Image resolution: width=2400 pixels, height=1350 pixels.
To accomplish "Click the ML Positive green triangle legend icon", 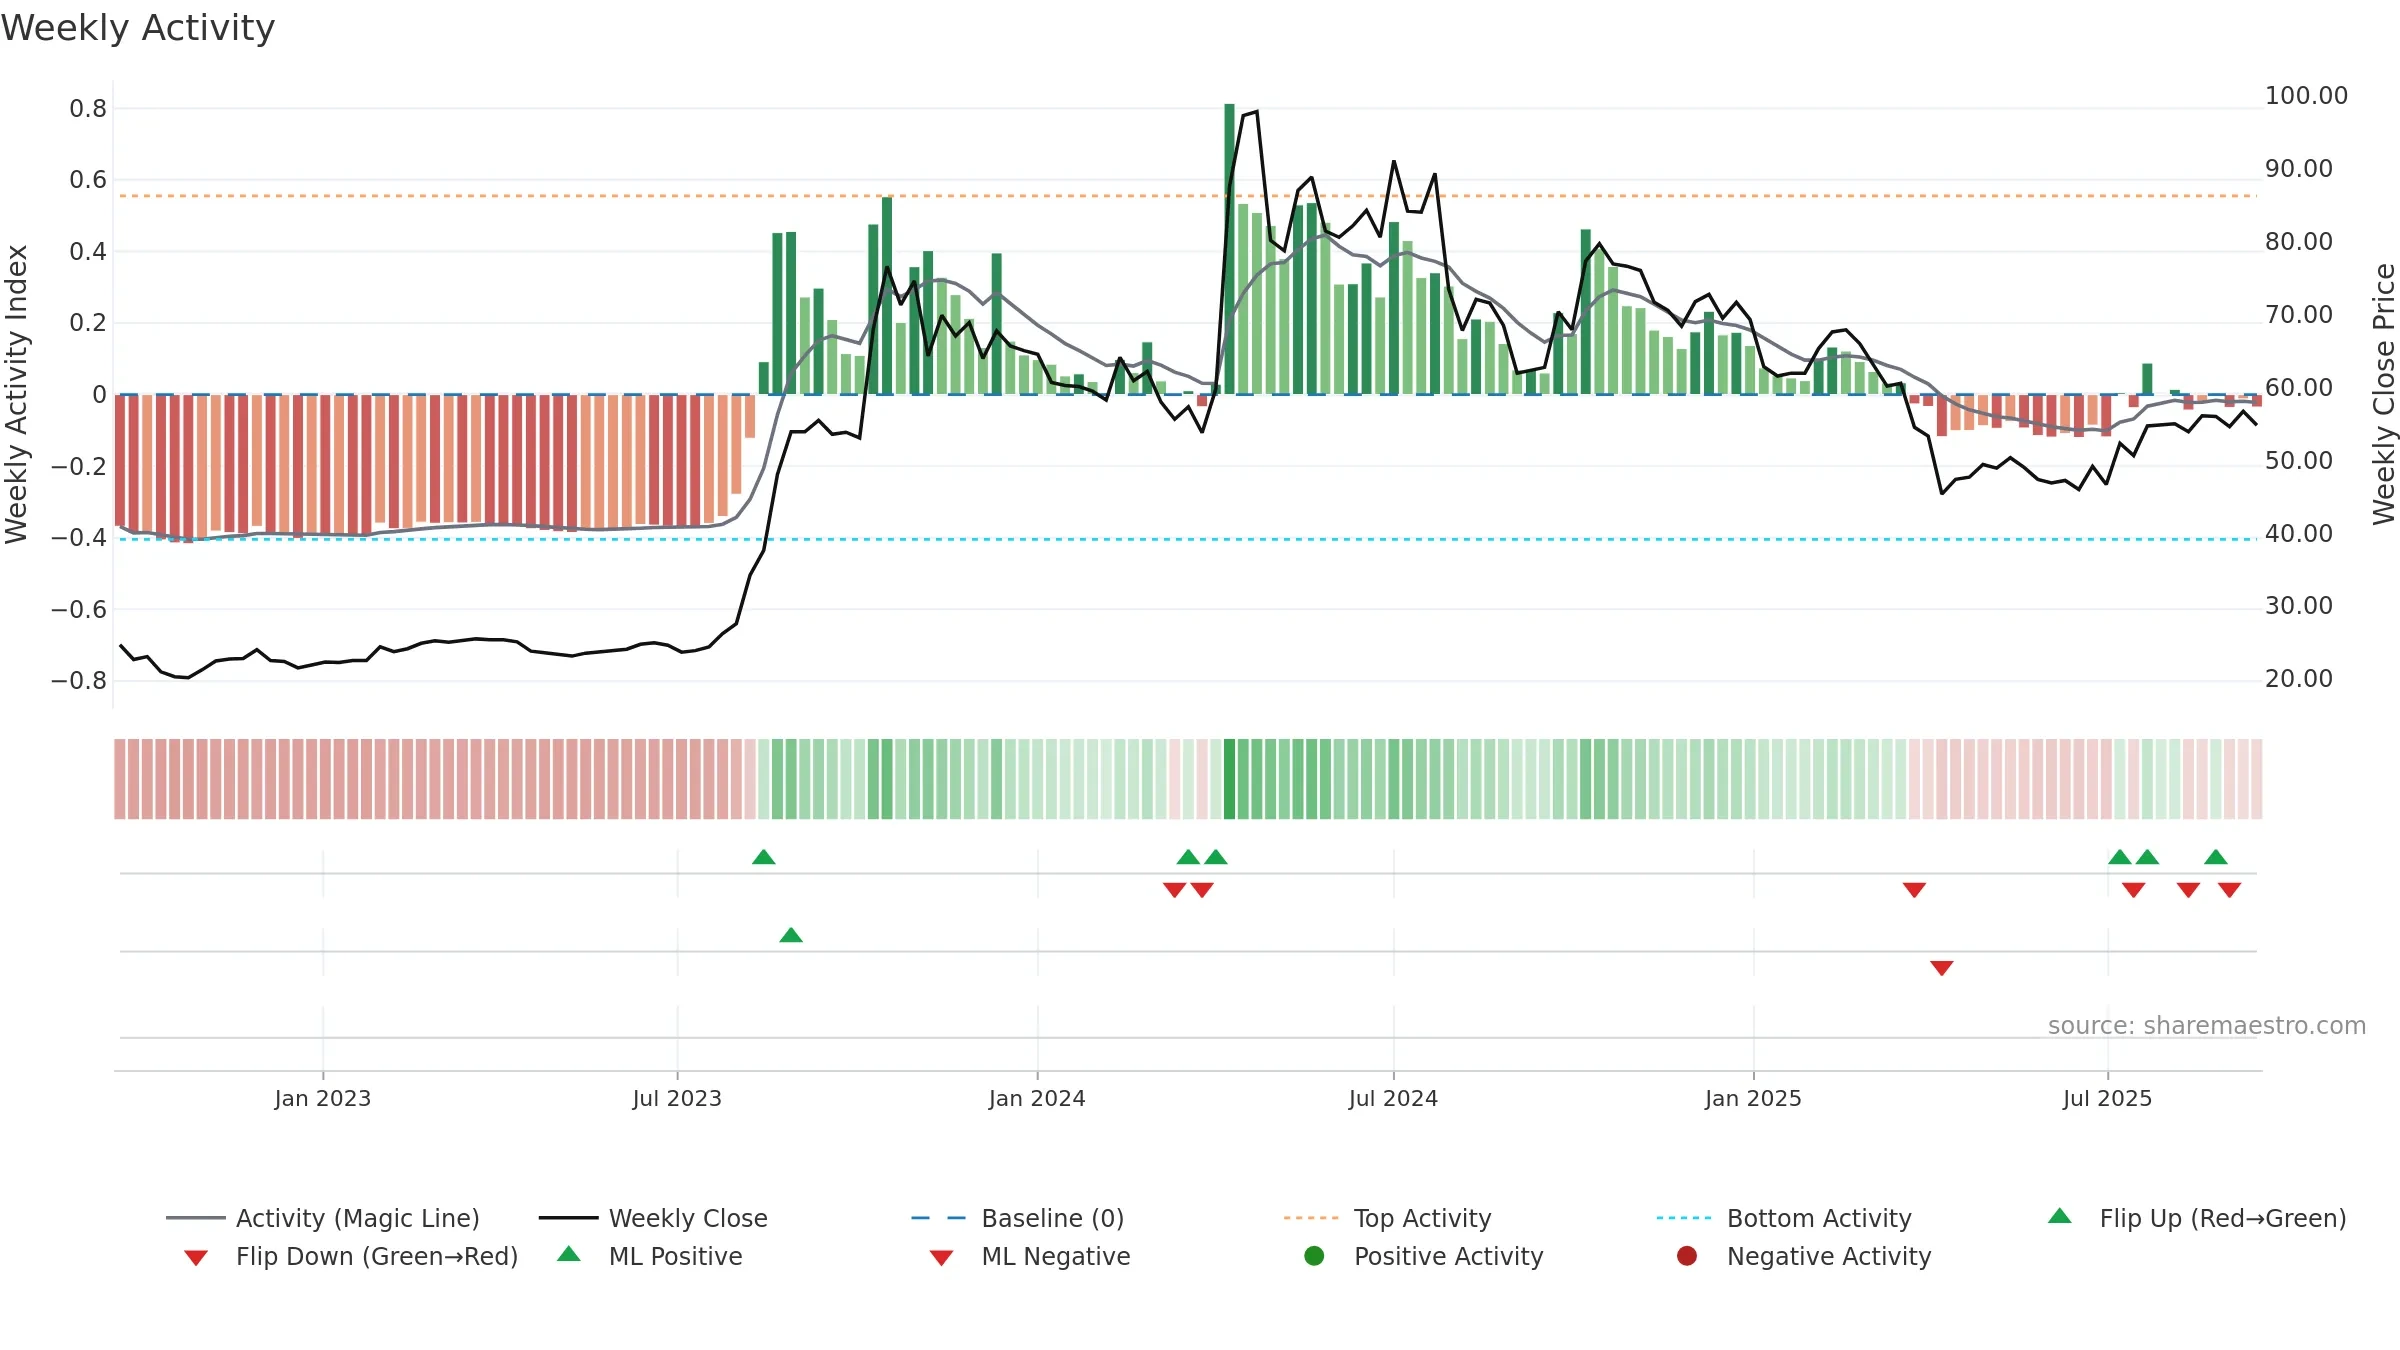I will pyautogui.click(x=569, y=1254).
